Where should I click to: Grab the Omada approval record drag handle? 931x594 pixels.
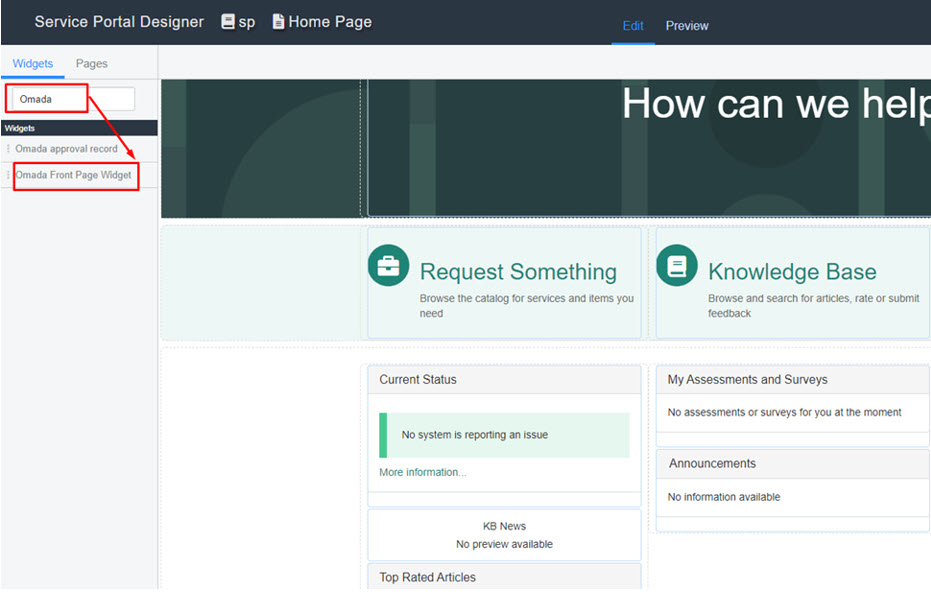coord(8,148)
